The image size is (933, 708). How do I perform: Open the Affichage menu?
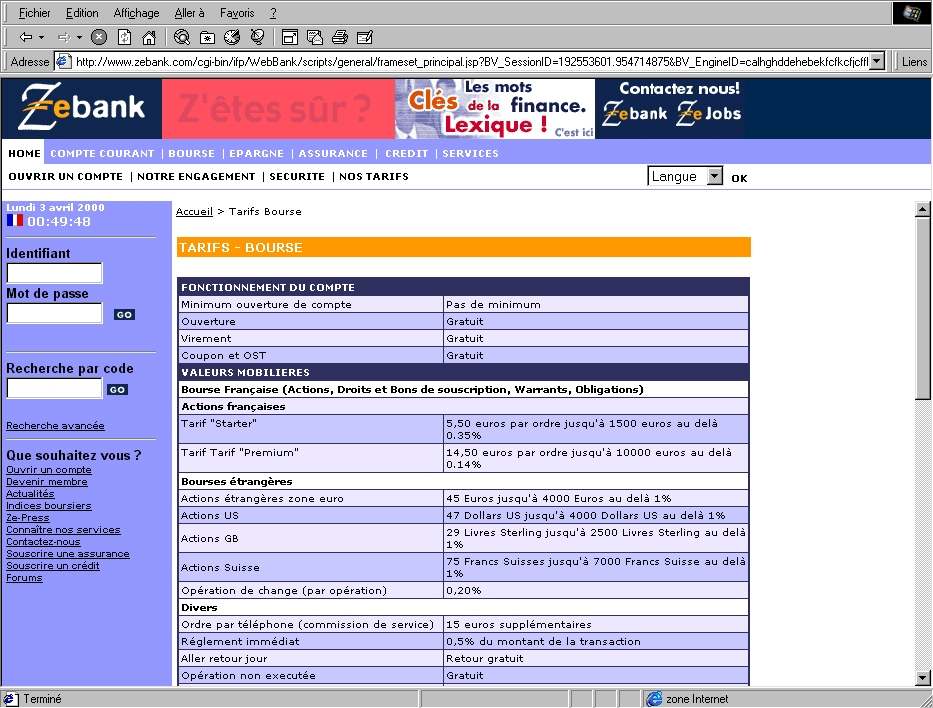pyautogui.click(x=136, y=13)
